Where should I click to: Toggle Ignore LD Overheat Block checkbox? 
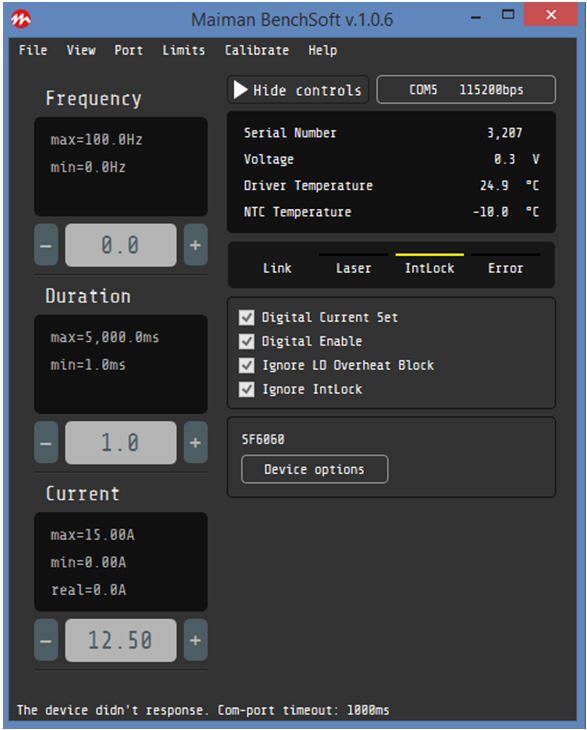click(247, 365)
